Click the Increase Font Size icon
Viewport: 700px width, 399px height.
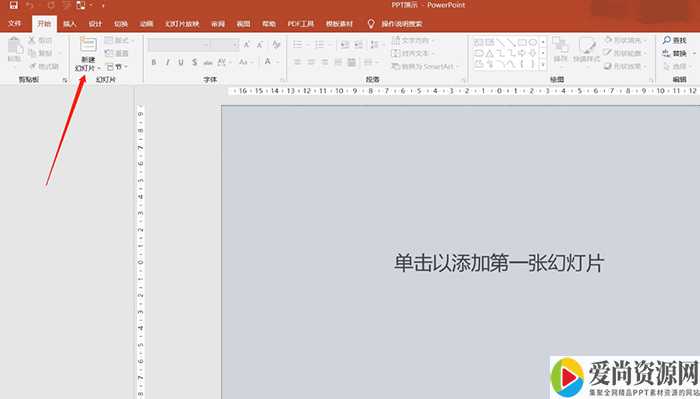point(246,45)
